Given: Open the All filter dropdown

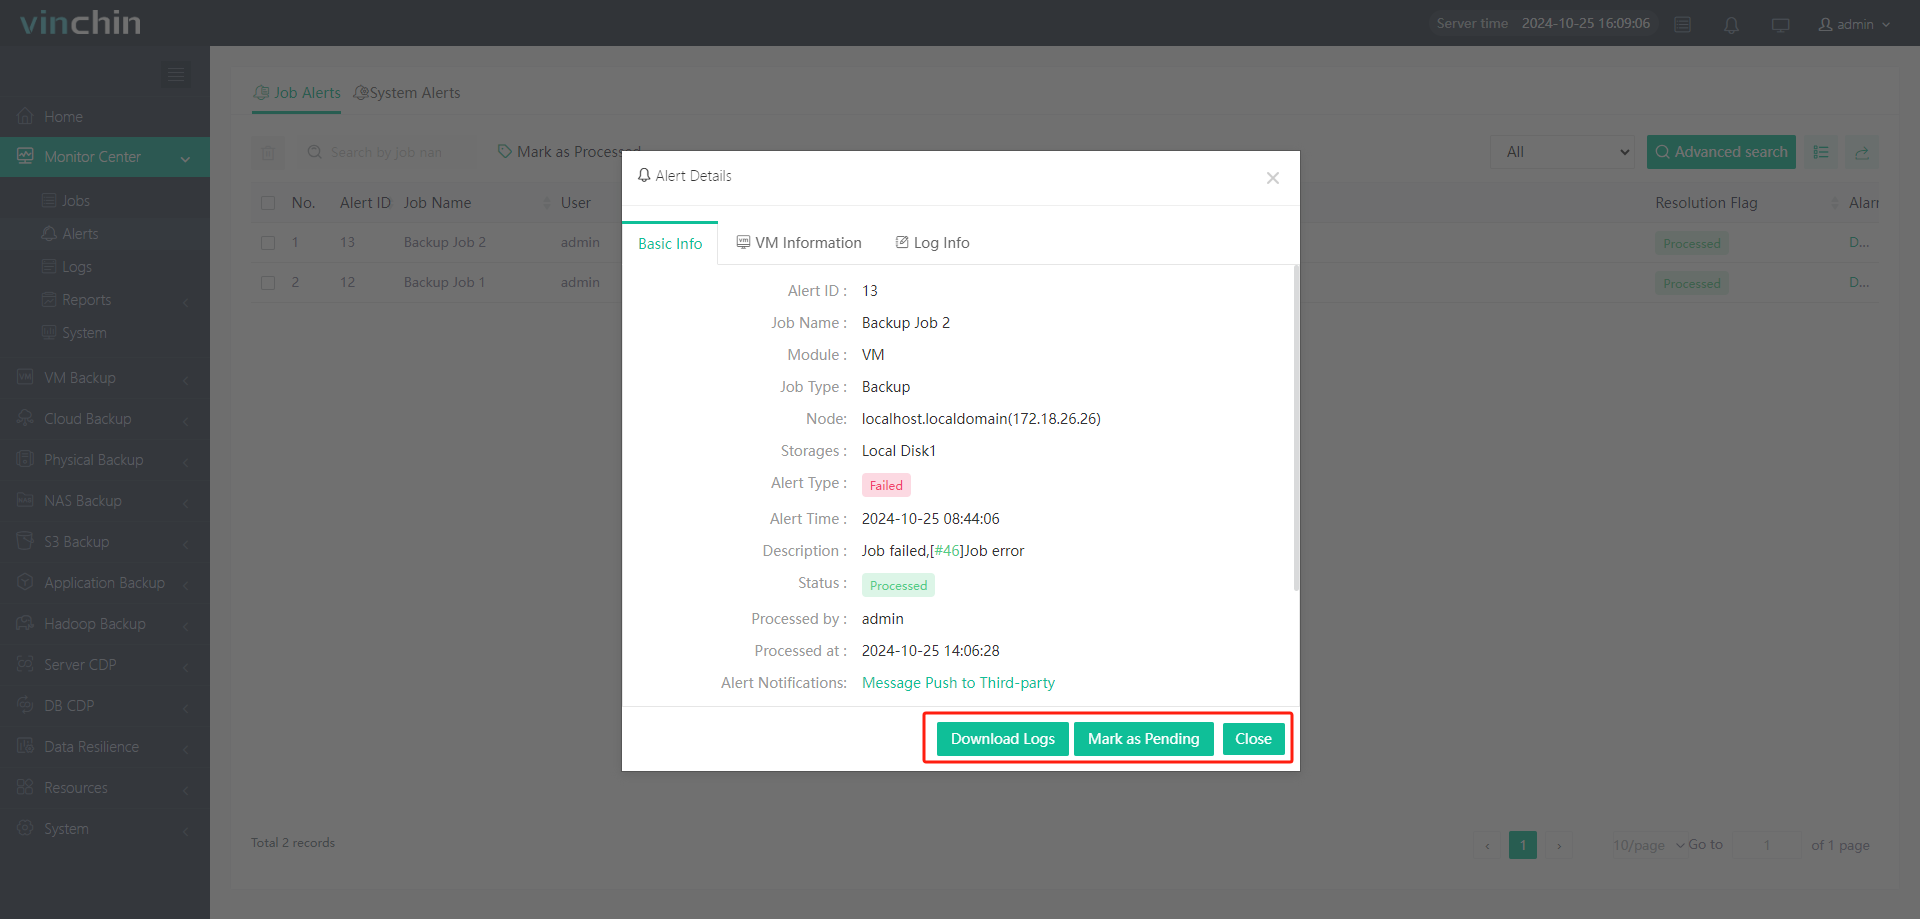Looking at the screenshot, I should click(1562, 152).
